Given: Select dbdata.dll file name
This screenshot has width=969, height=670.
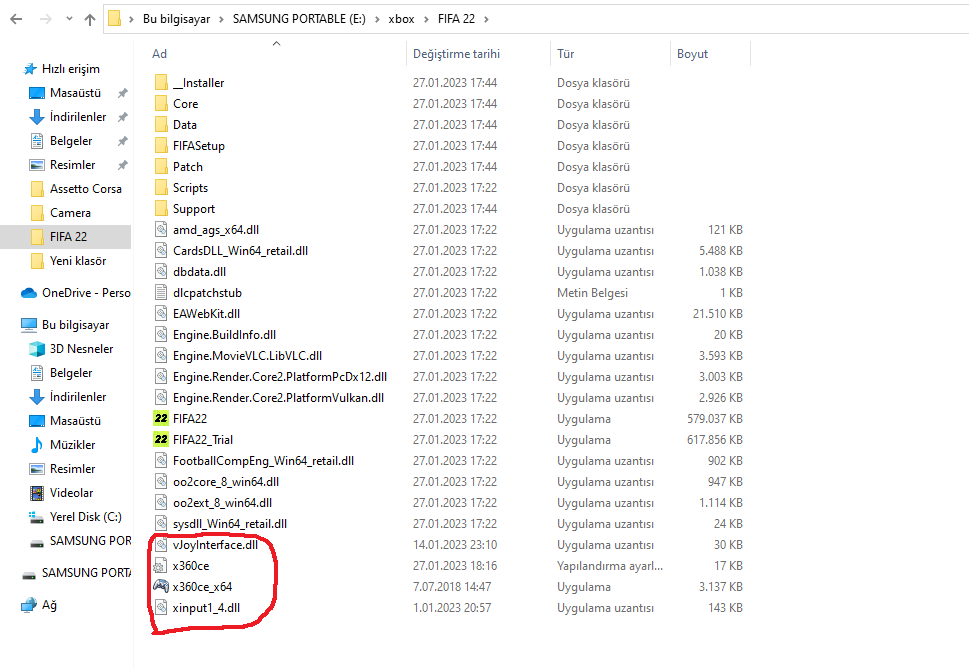Looking at the screenshot, I should click(x=199, y=272).
